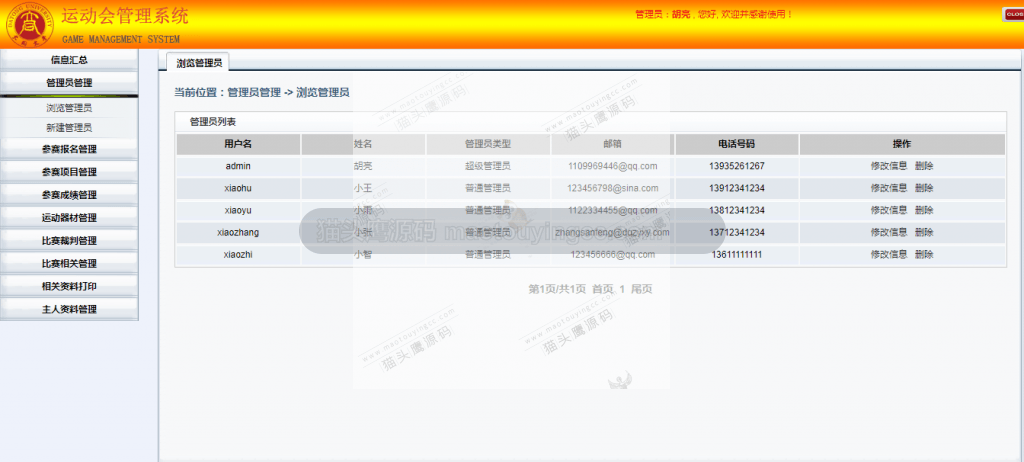The height and width of the screenshot is (462, 1024).
Task: Click the 用户名 column header
Action: click(x=238, y=144)
